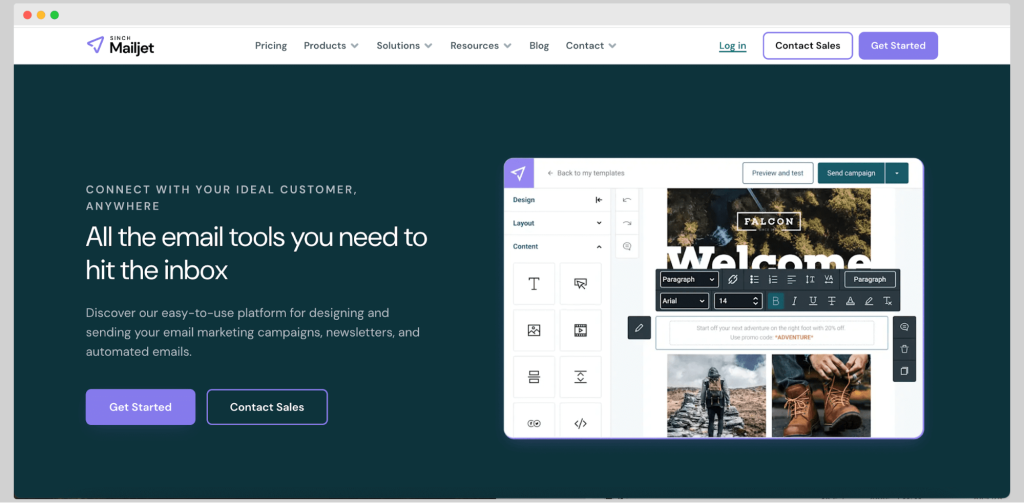Open the Paragraph style dropdown
1024x503 pixels.
(x=689, y=280)
